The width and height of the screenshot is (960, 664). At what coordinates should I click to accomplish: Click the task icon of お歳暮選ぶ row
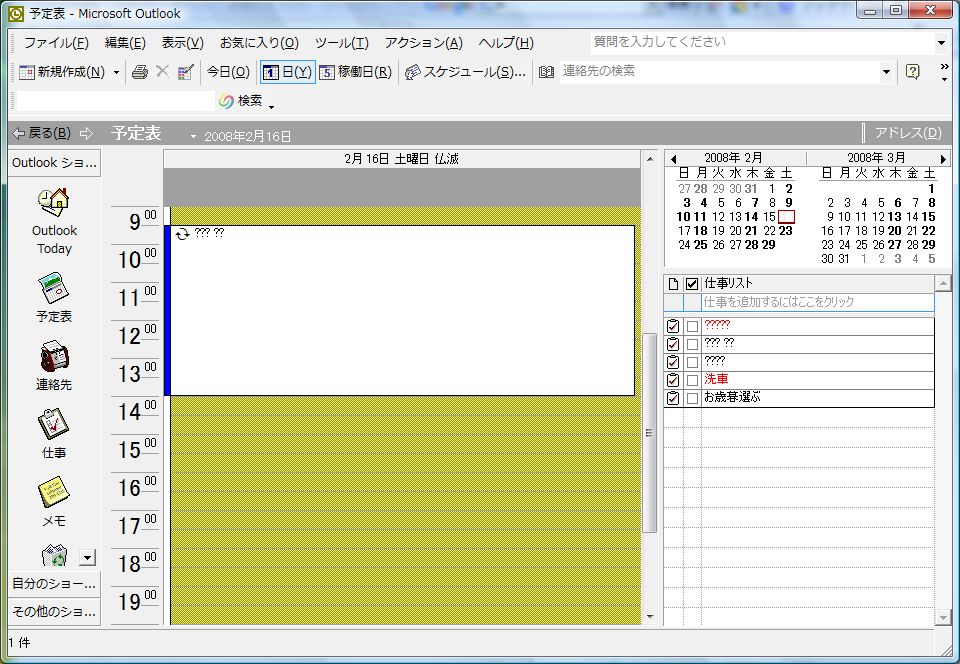click(x=673, y=398)
